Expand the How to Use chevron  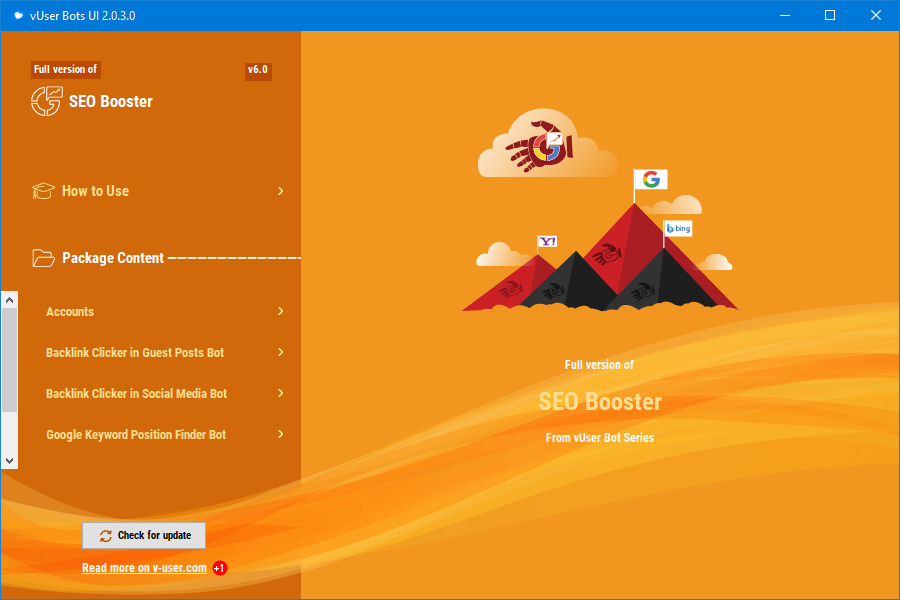[x=281, y=191]
